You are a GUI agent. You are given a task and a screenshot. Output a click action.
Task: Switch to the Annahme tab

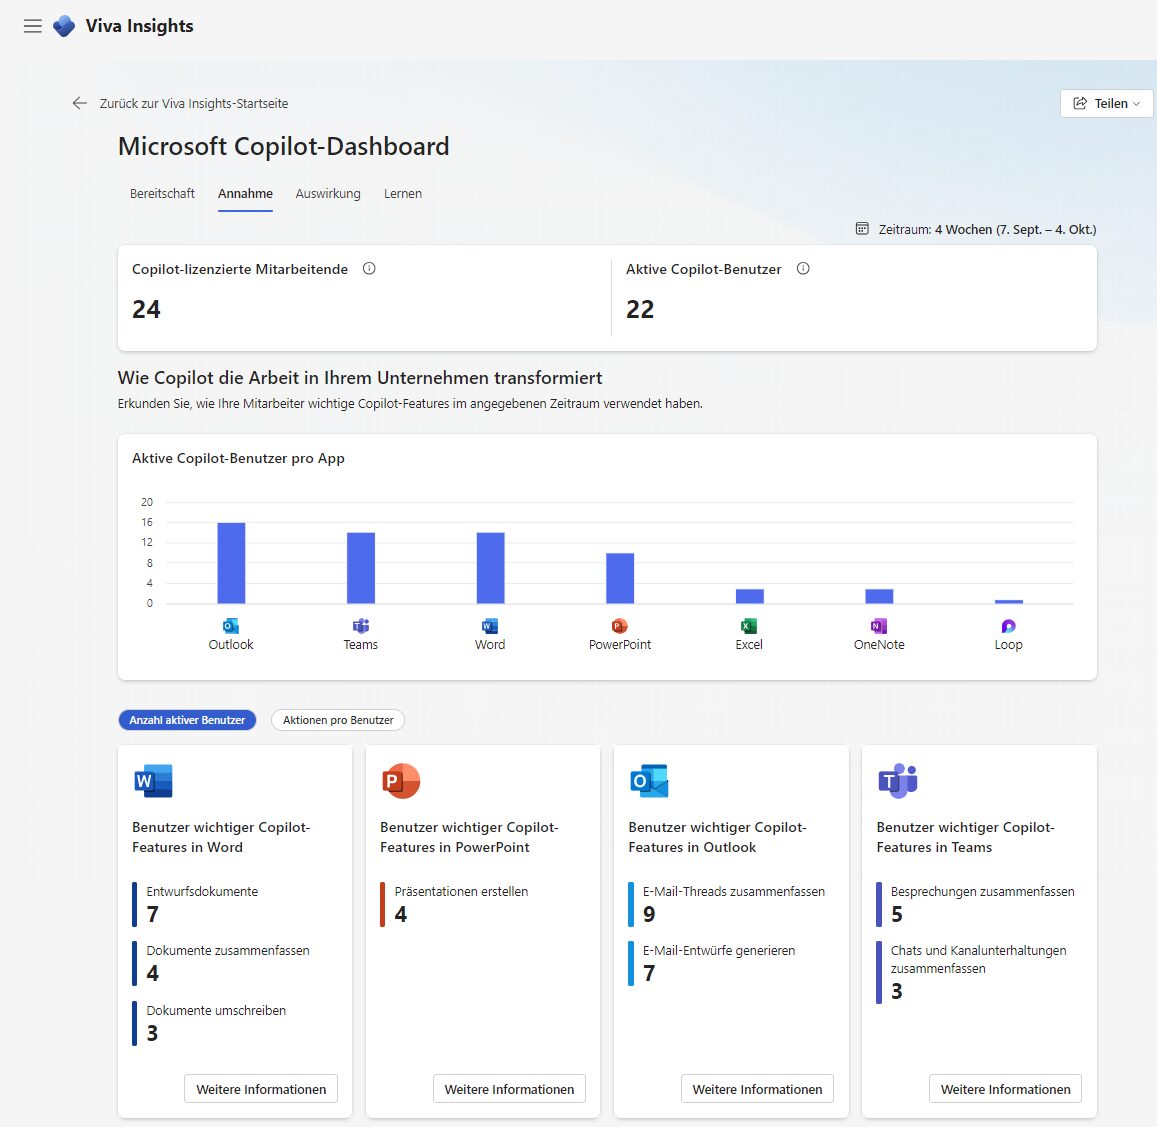245,193
